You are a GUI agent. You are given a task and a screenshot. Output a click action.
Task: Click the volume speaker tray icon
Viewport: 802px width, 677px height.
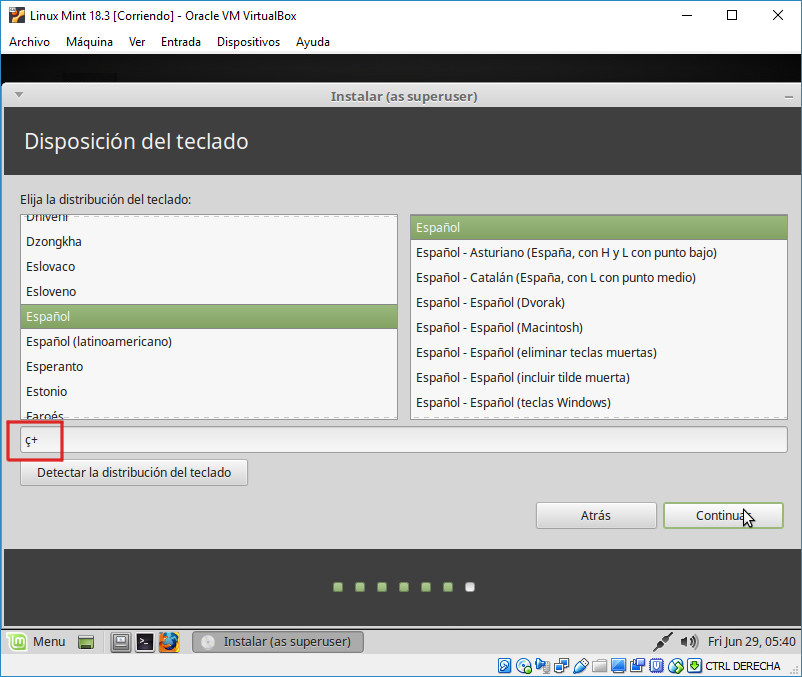pyautogui.click(x=688, y=641)
